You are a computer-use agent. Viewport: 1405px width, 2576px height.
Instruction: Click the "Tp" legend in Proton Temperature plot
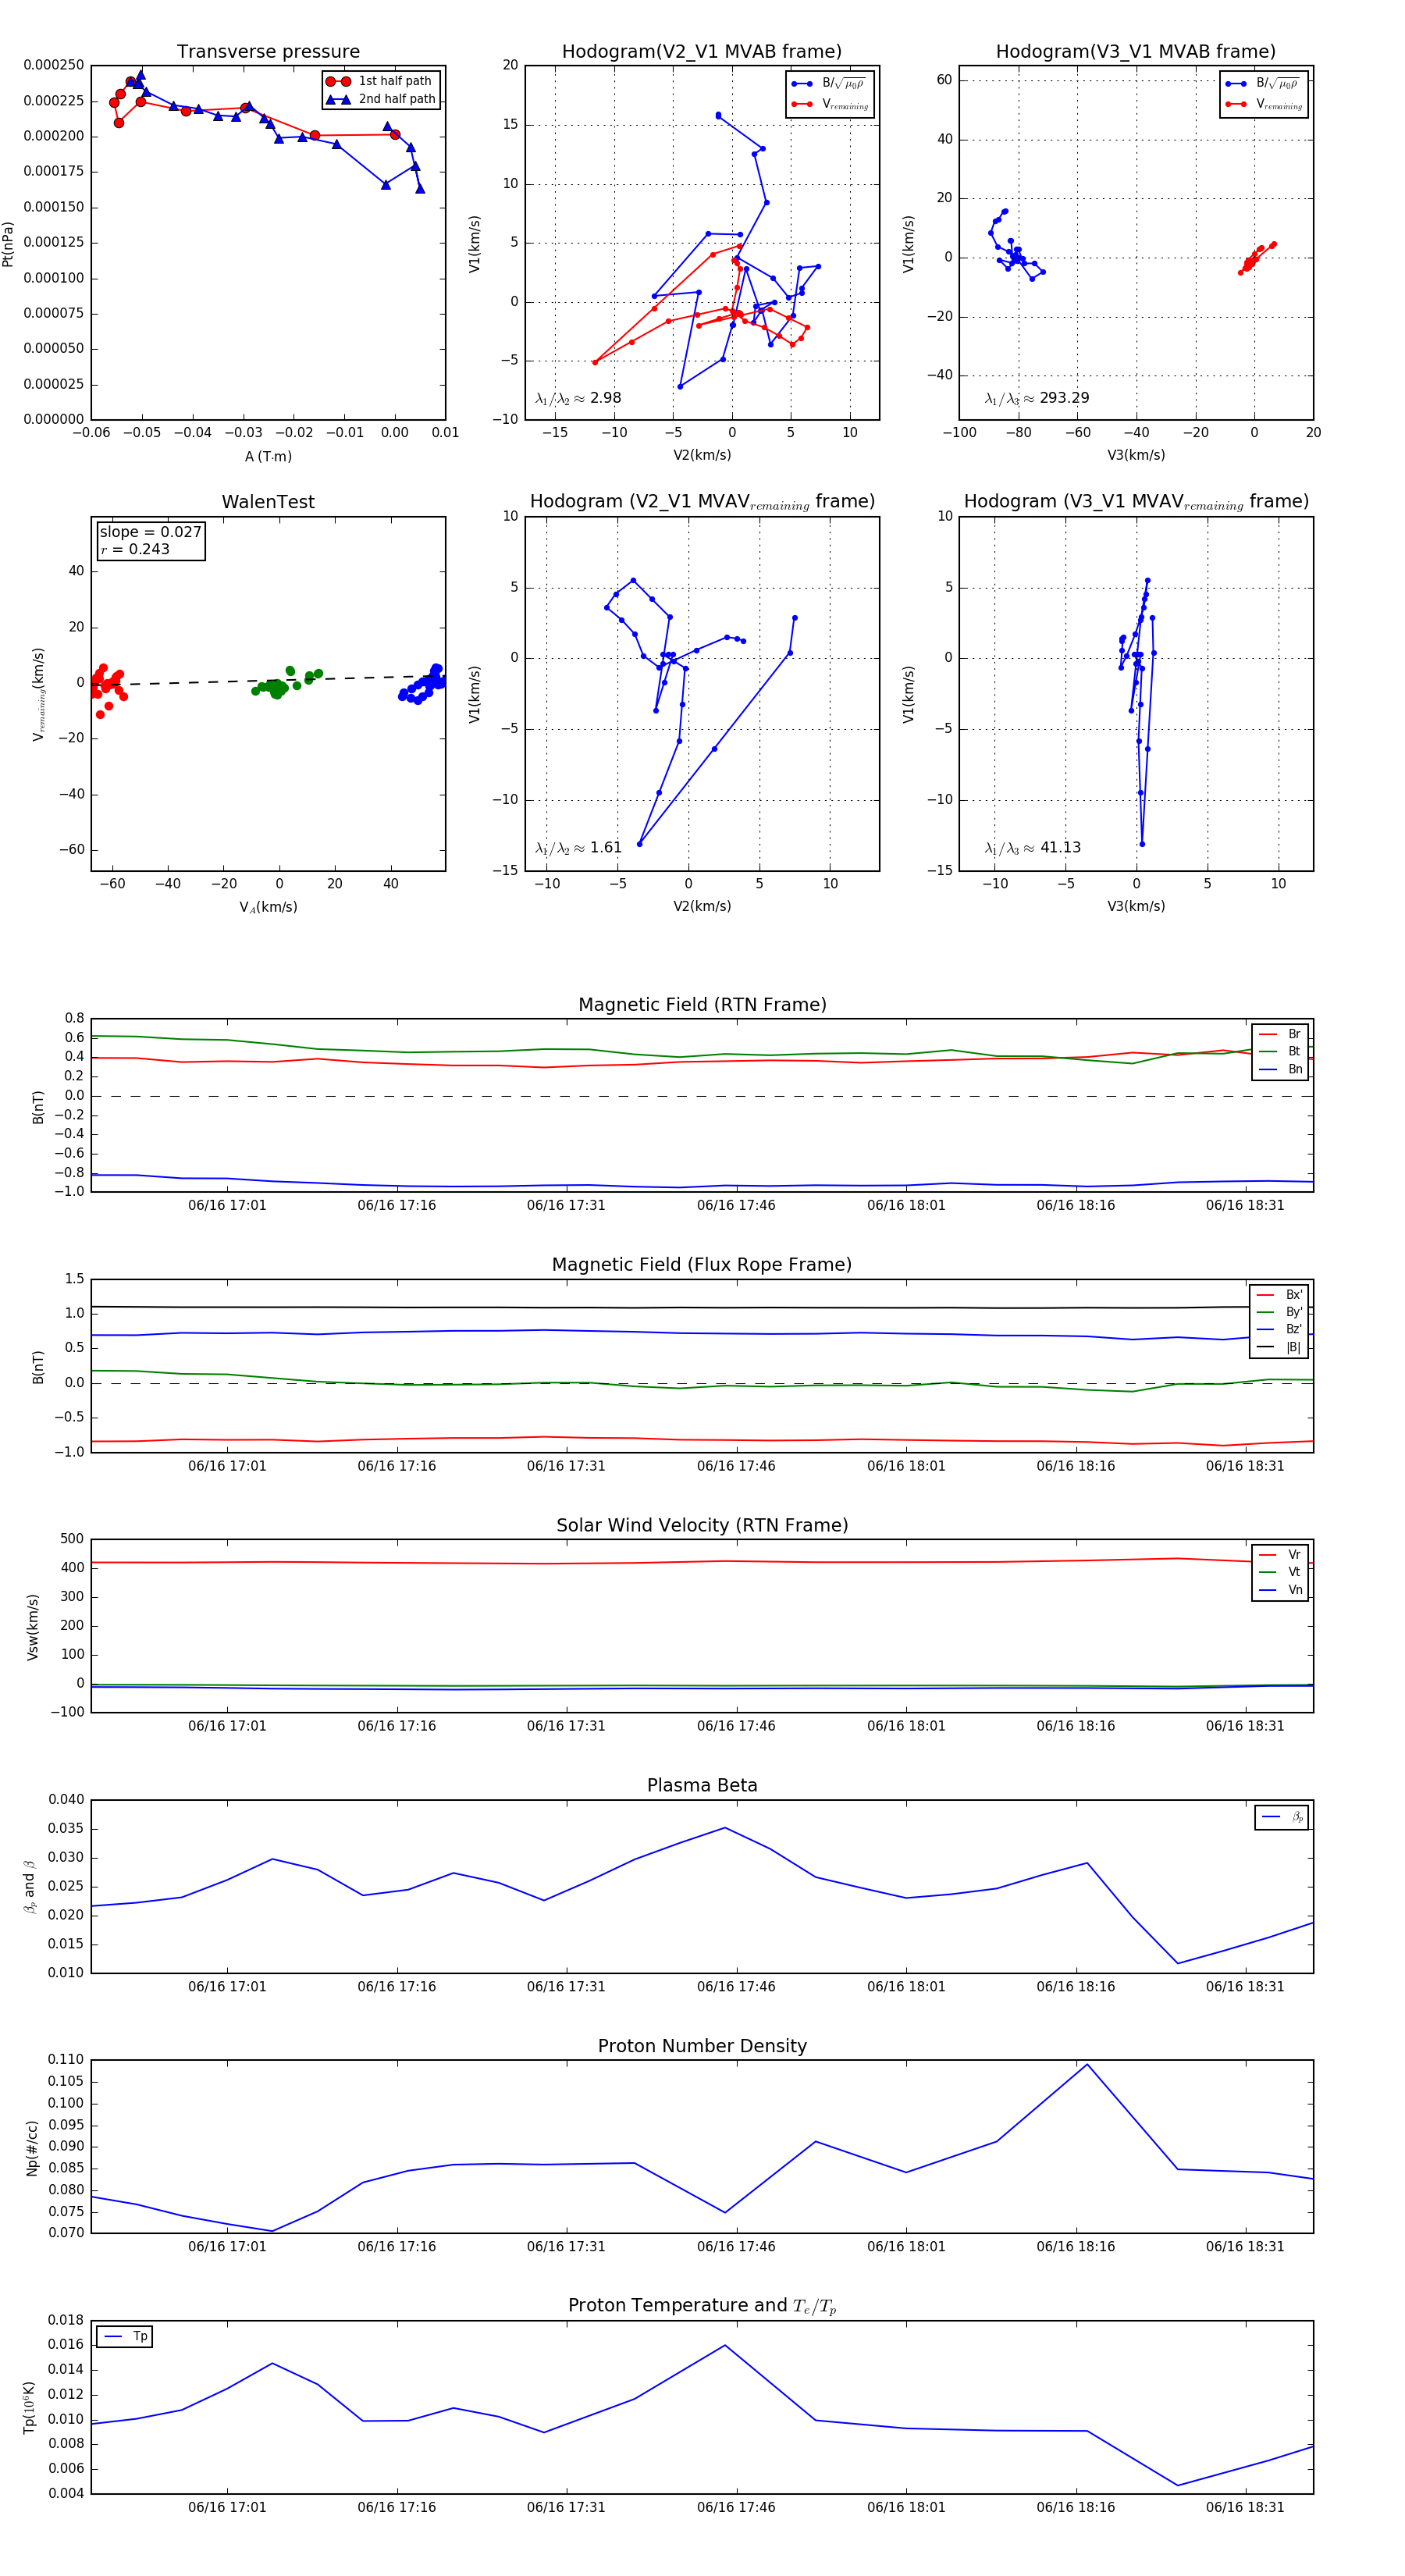pyautogui.click(x=125, y=2337)
